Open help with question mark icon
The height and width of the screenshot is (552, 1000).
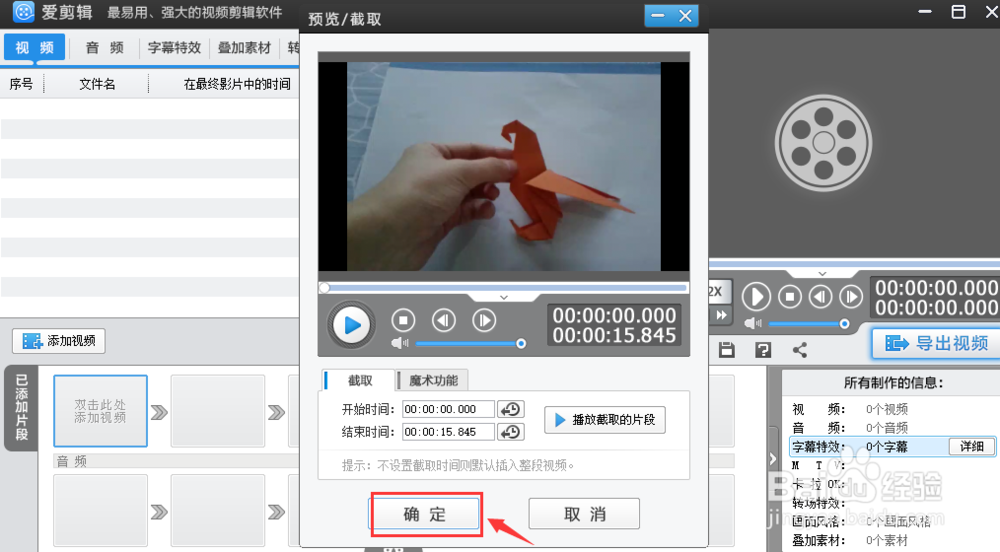pos(763,349)
